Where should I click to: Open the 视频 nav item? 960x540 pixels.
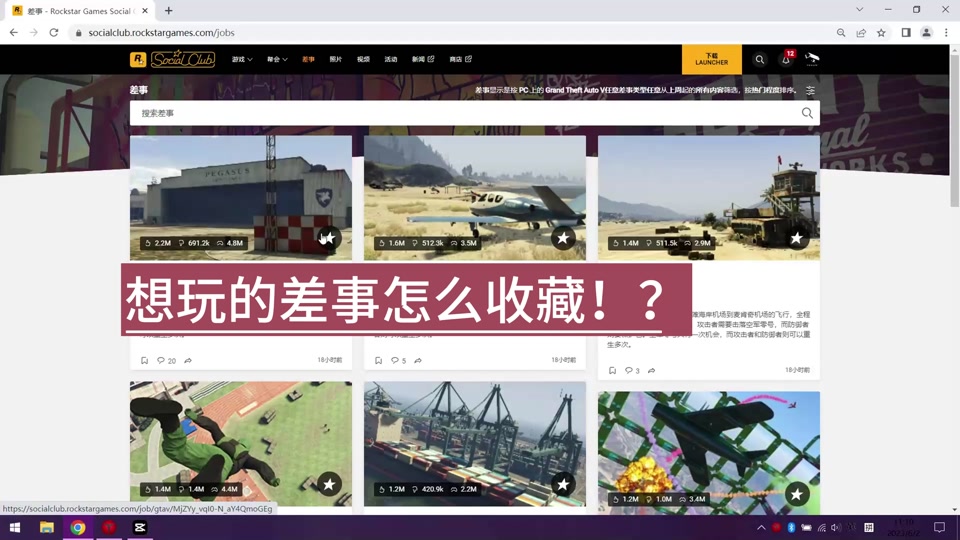[x=363, y=59]
